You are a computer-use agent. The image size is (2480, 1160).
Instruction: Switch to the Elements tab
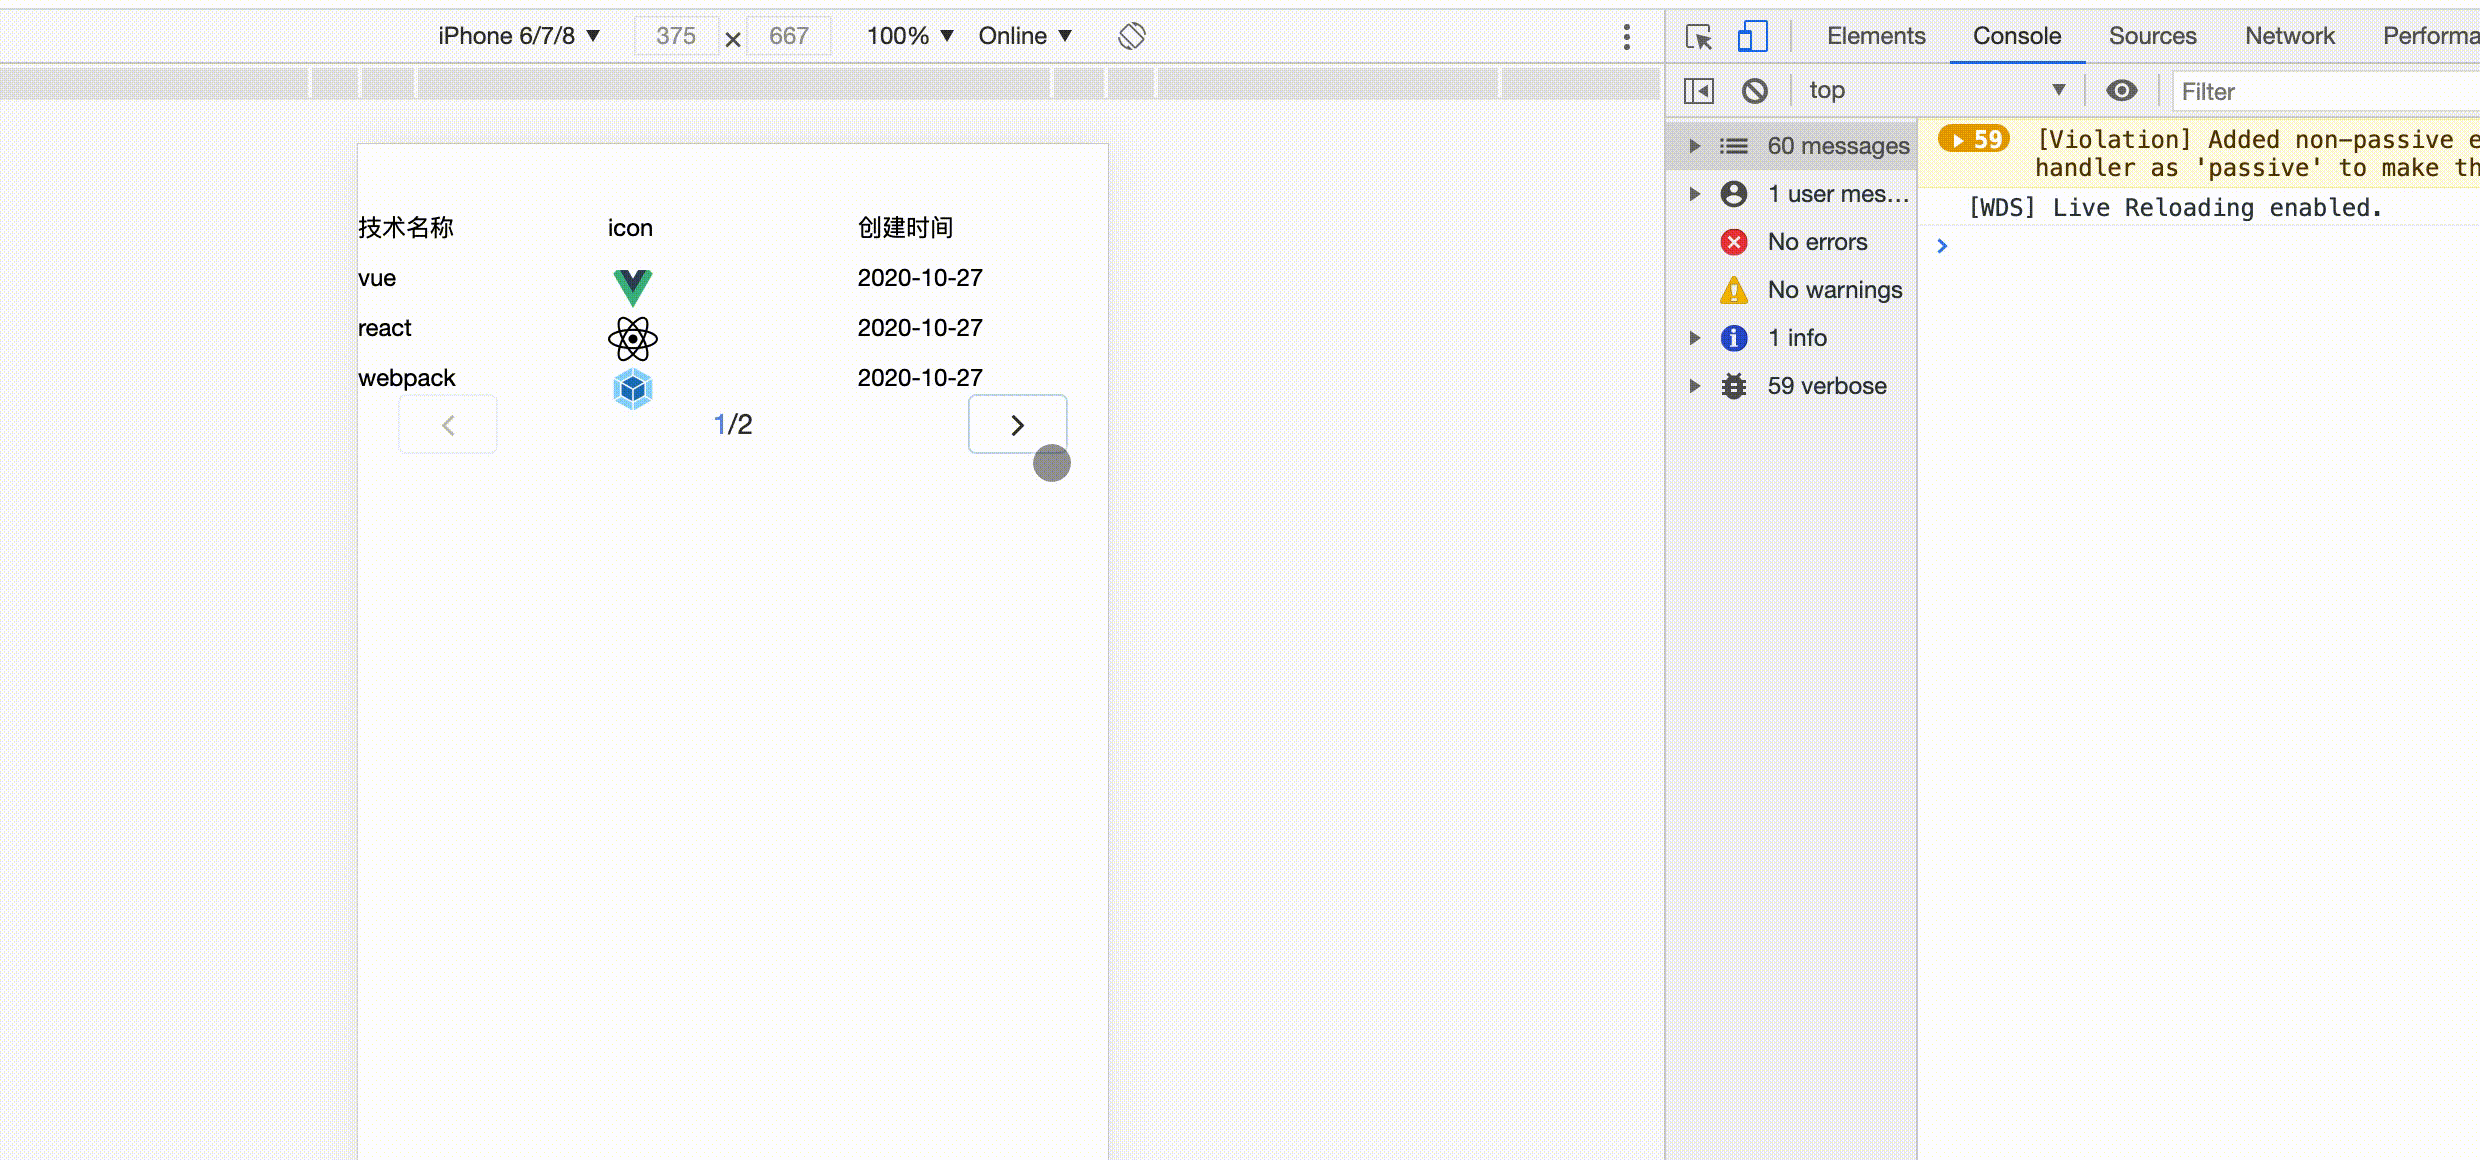pyautogui.click(x=1876, y=36)
